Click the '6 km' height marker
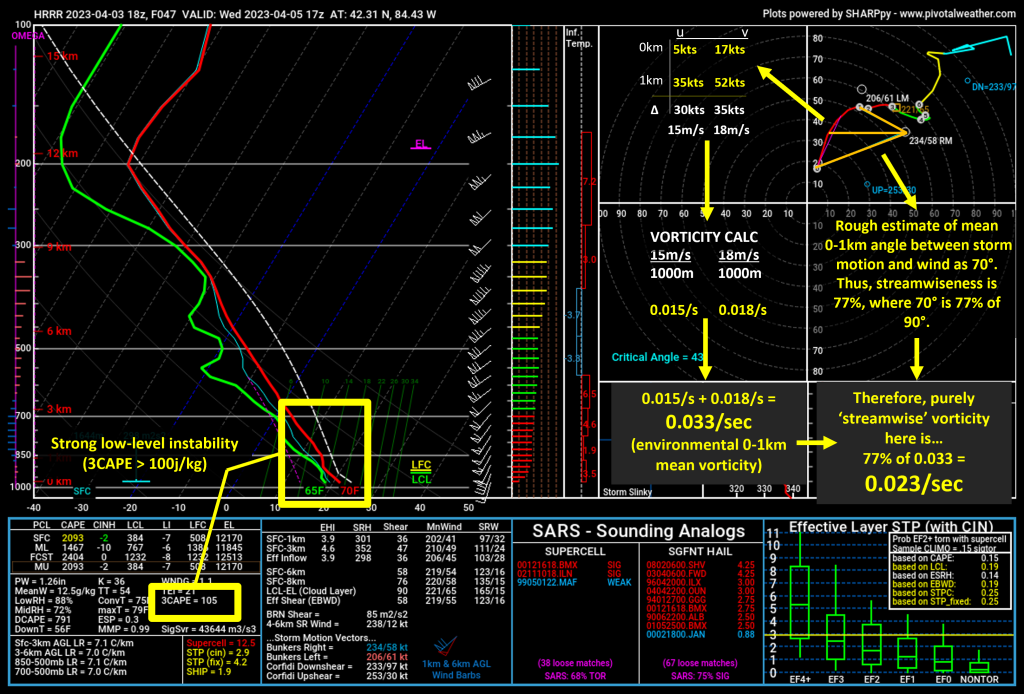This screenshot has width=1024, height=694. [x=59, y=331]
